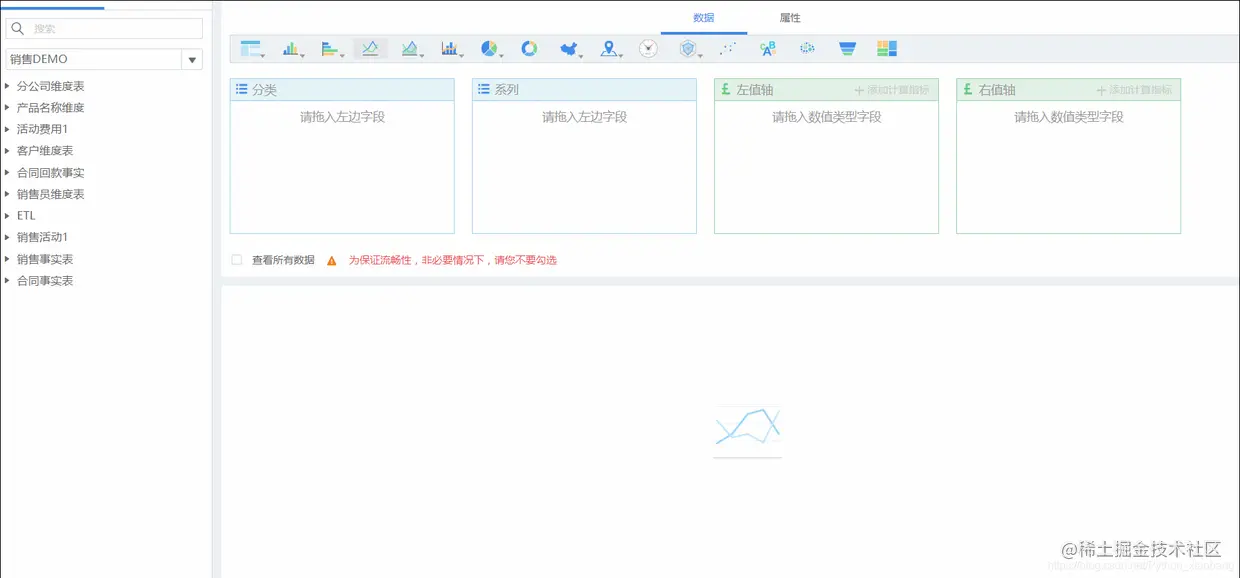Select the table chart type icon
This screenshot has width=1240, height=578.
pos(250,49)
